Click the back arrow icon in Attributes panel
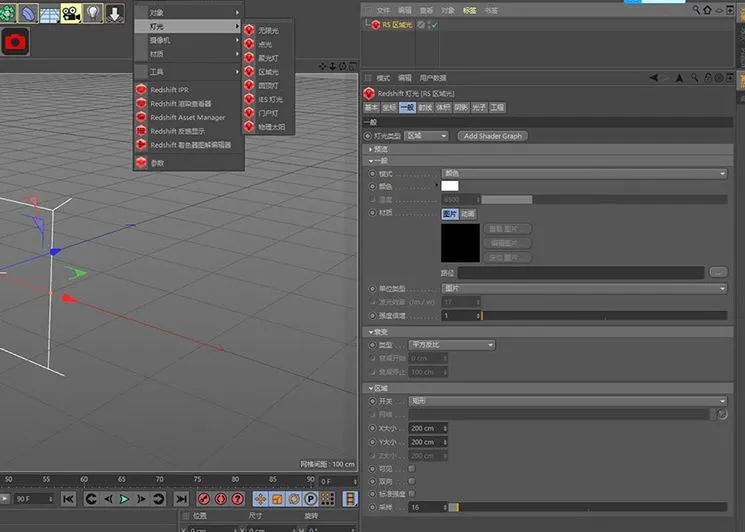745x532 pixels. pyautogui.click(x=654, y=77)
